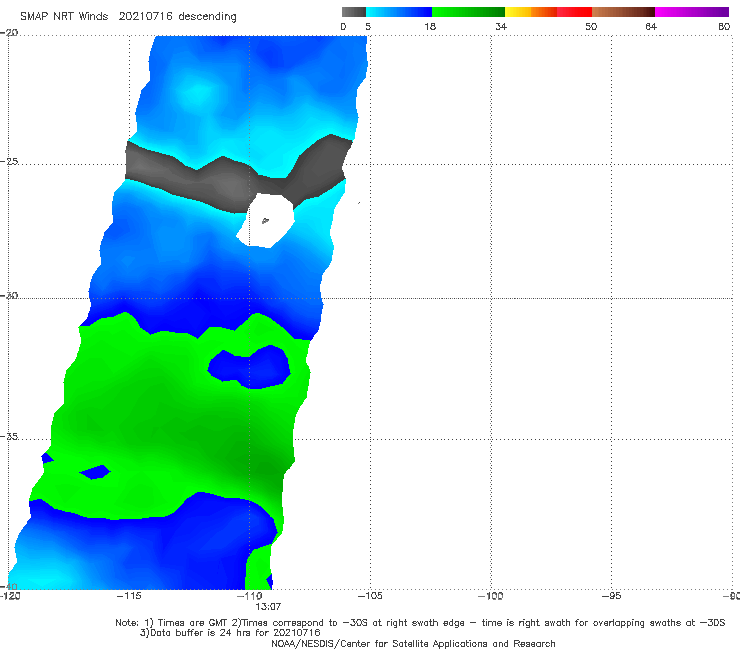Screen dimensions: 740x650
Task: Click the latitude label '-35'
Action: tap(9, 436)
